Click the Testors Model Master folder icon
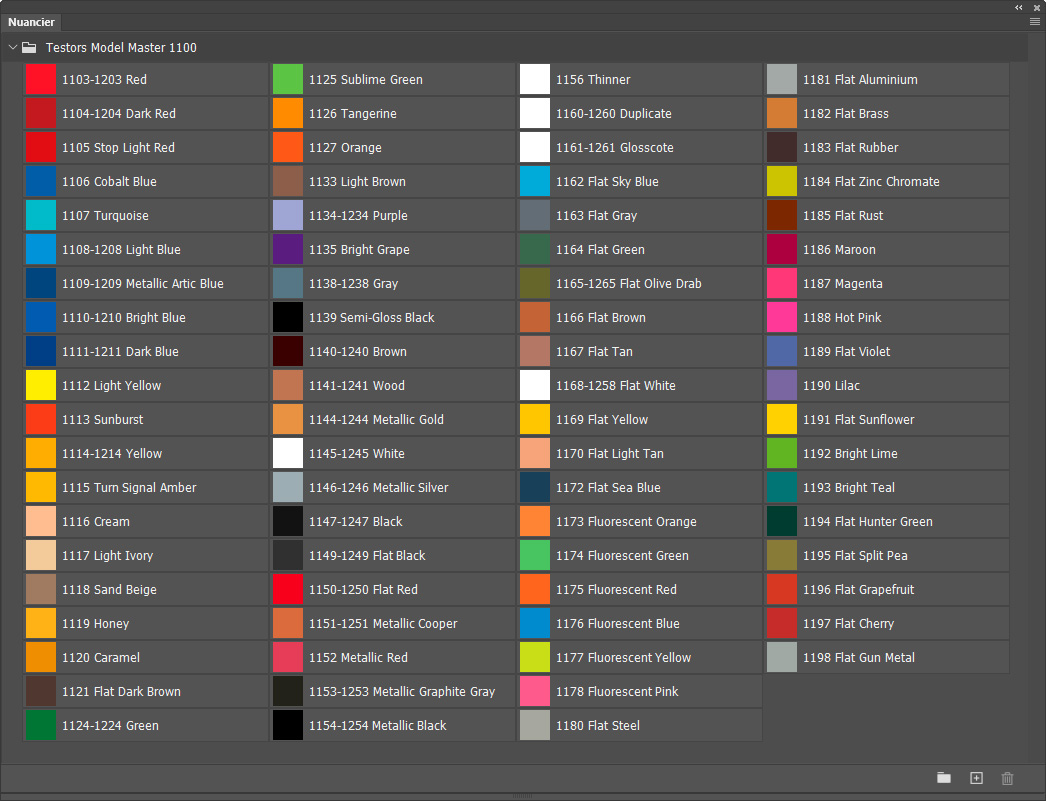1046x801 pixels. [x=29, y=47]
